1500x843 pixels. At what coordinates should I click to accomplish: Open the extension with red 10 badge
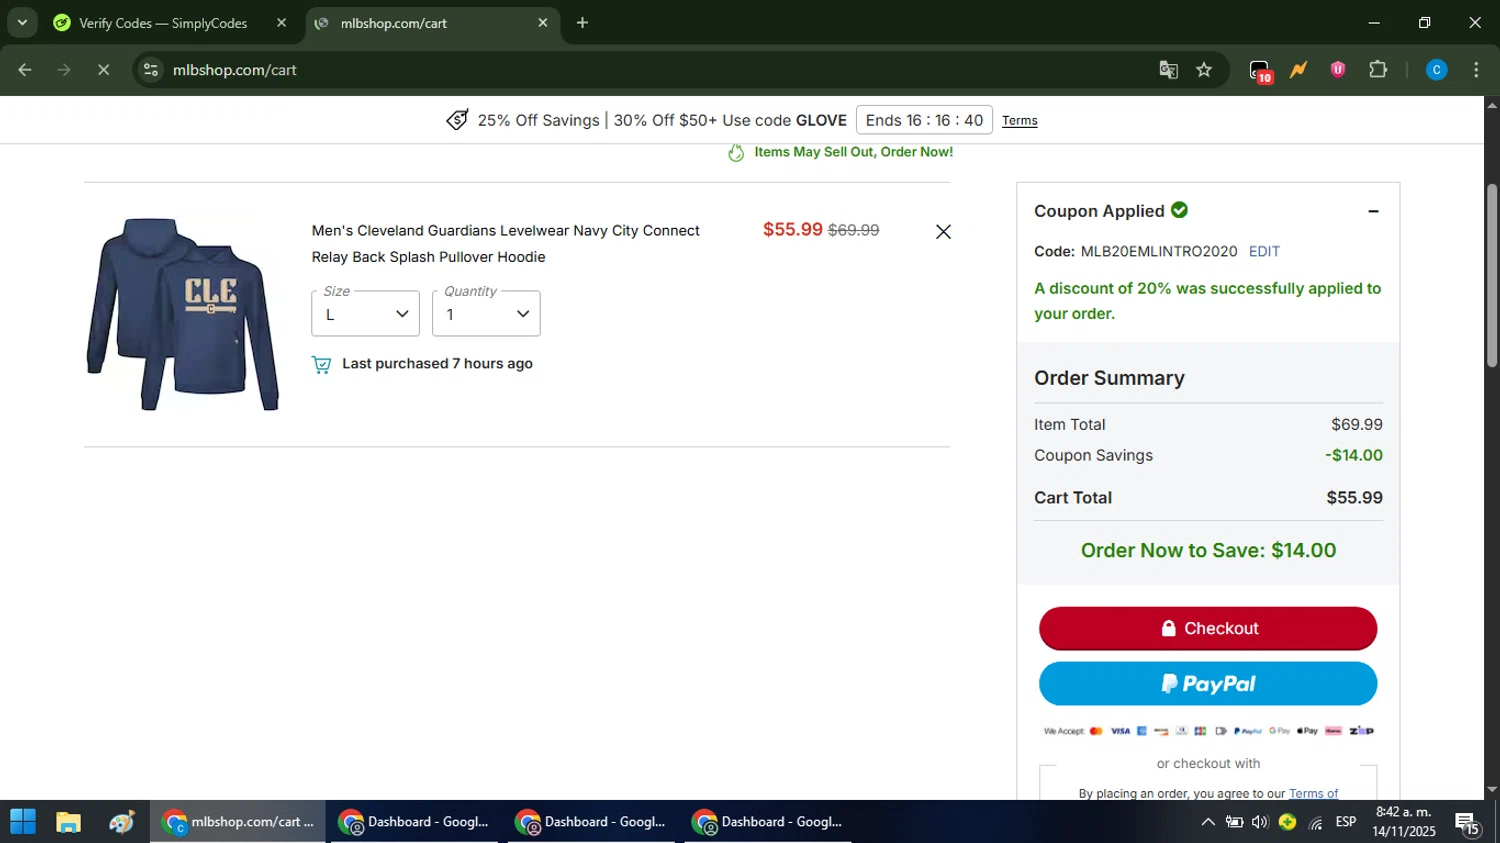(1260, 70)
